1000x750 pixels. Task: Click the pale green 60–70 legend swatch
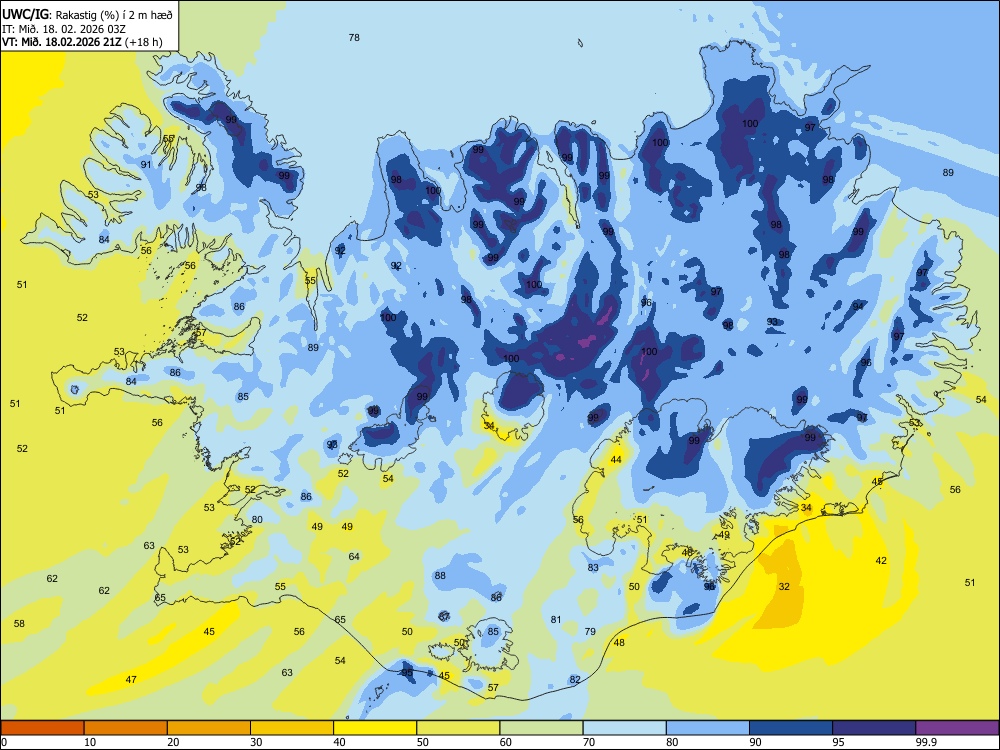coord(541,728)
